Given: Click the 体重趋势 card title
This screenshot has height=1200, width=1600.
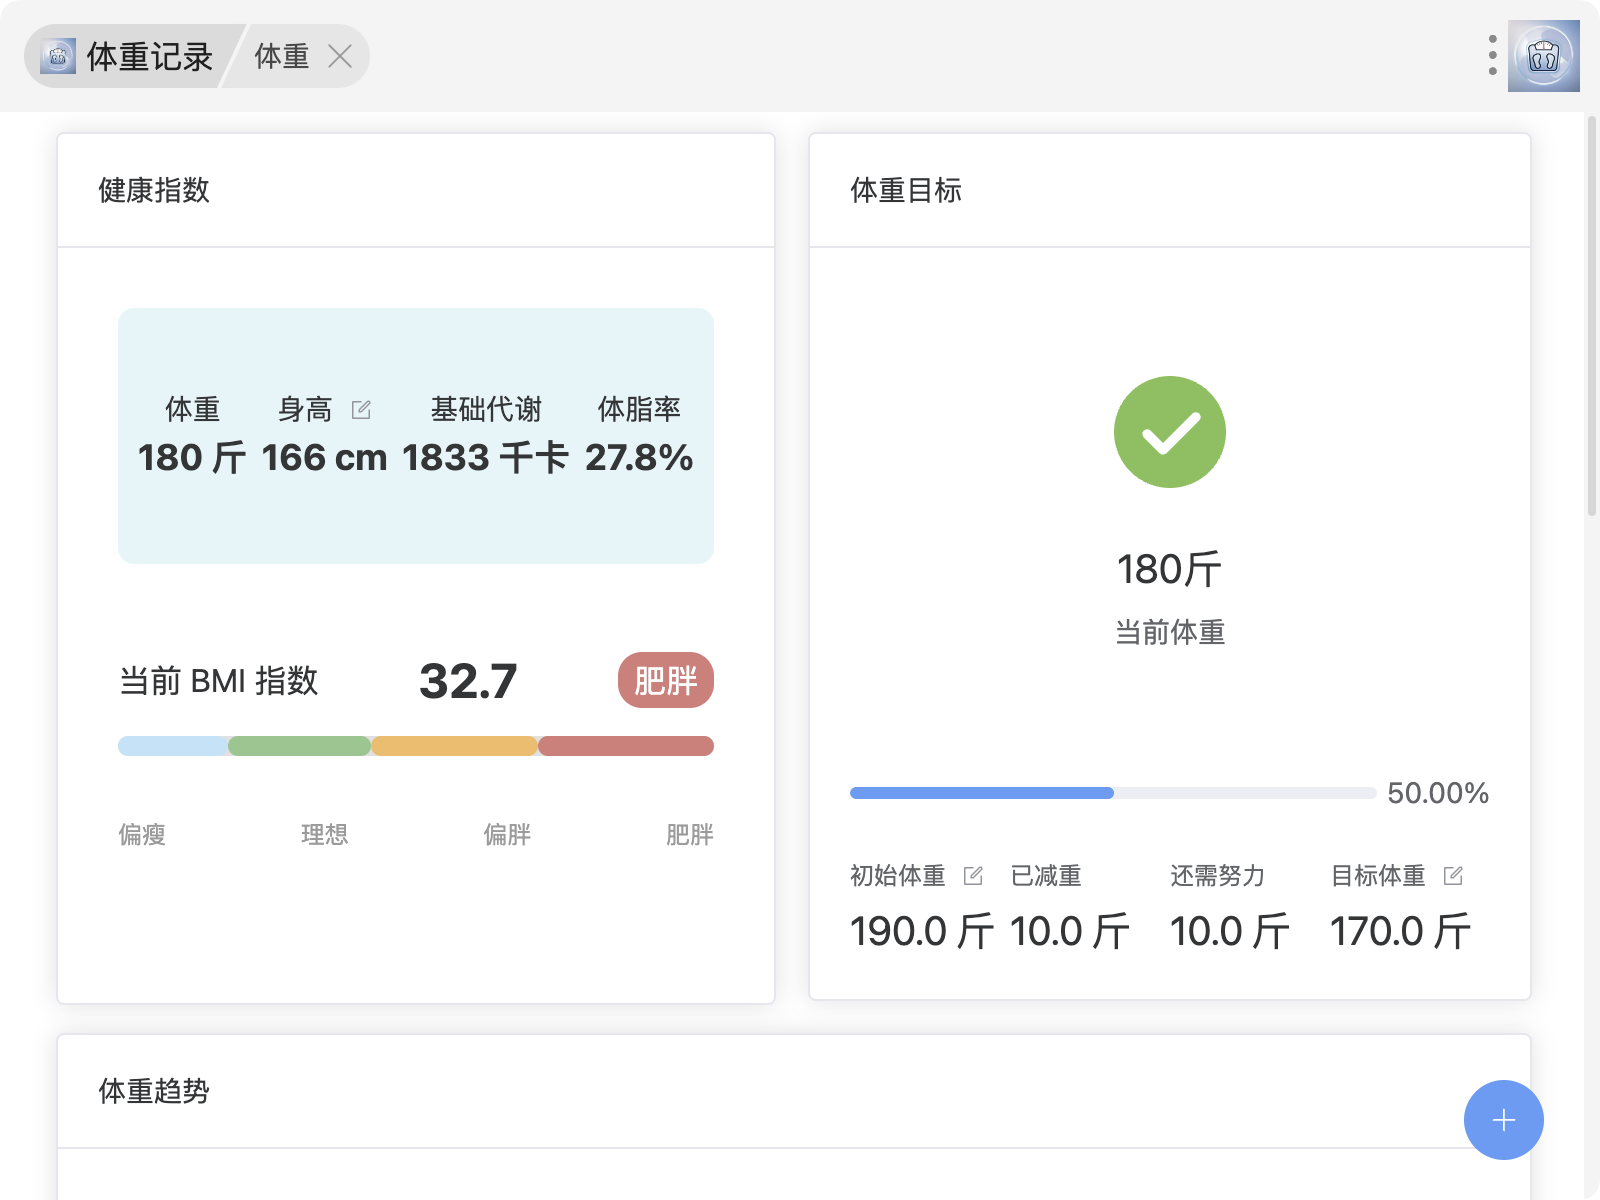Looking at the screenshot, I should pos(154,1091).
